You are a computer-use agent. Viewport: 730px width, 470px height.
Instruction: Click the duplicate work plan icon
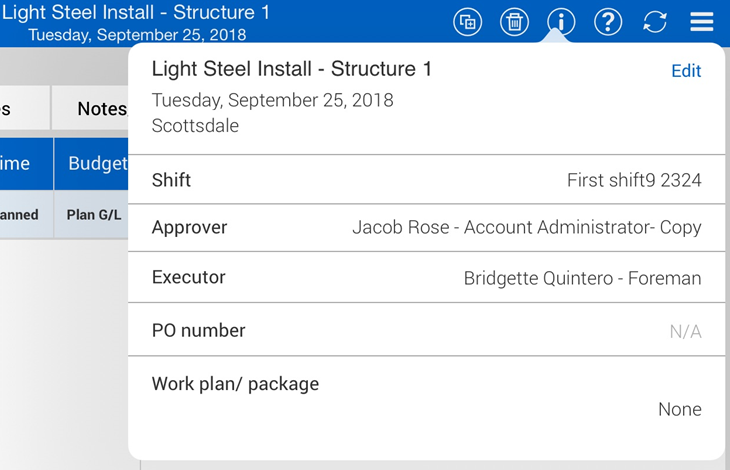(467, 21)
